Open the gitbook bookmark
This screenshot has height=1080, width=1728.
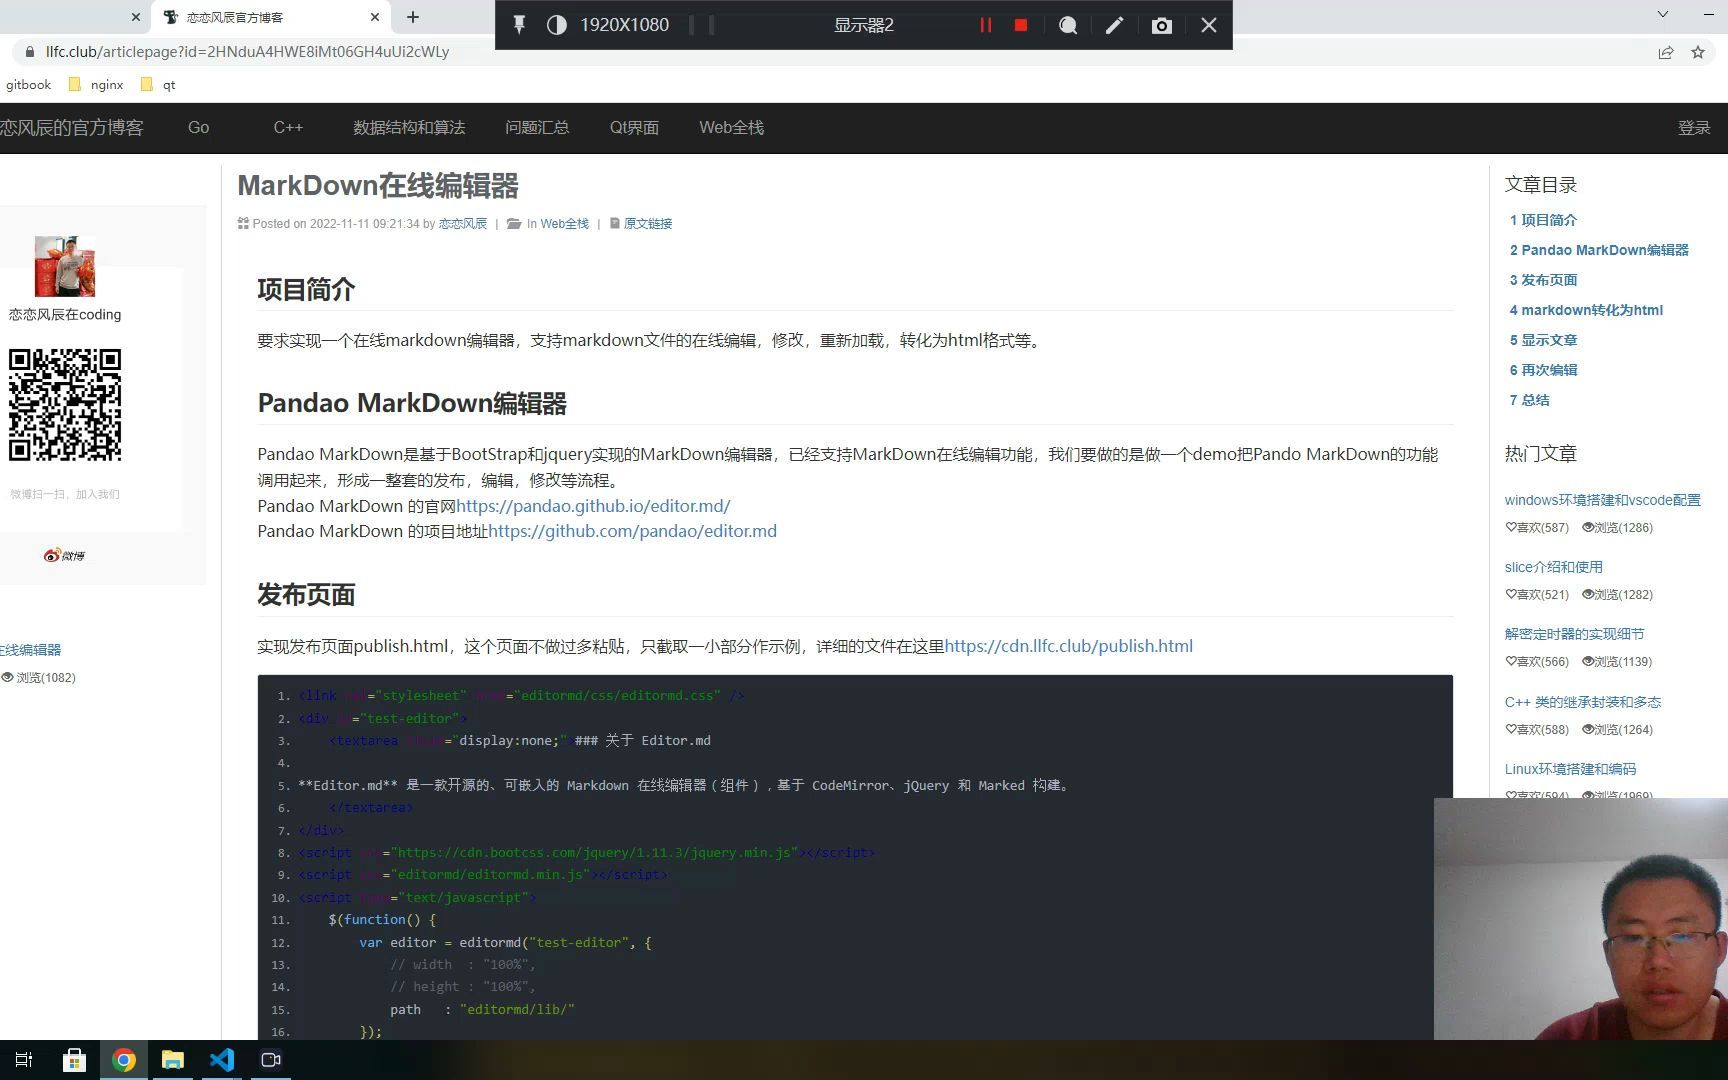click(x=28, y=85)
